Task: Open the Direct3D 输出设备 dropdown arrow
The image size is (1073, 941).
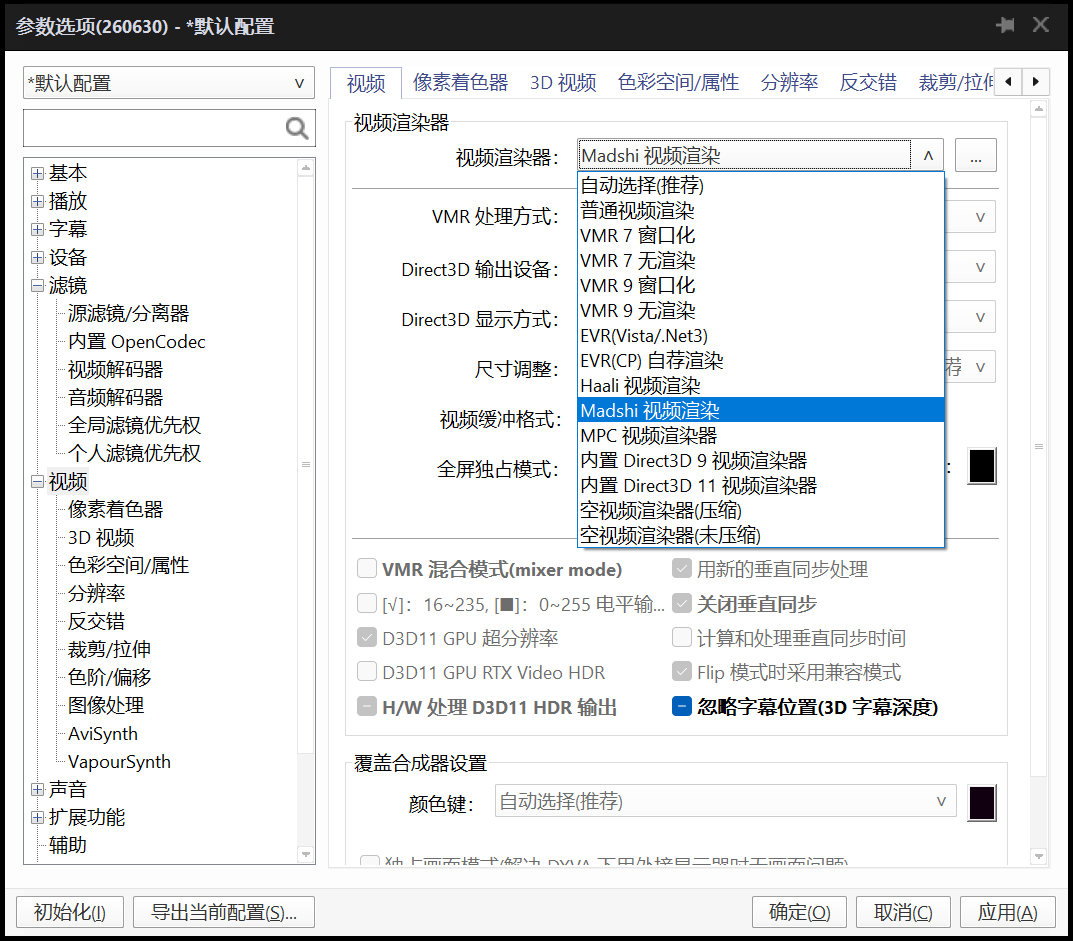Action: (980, 268)
